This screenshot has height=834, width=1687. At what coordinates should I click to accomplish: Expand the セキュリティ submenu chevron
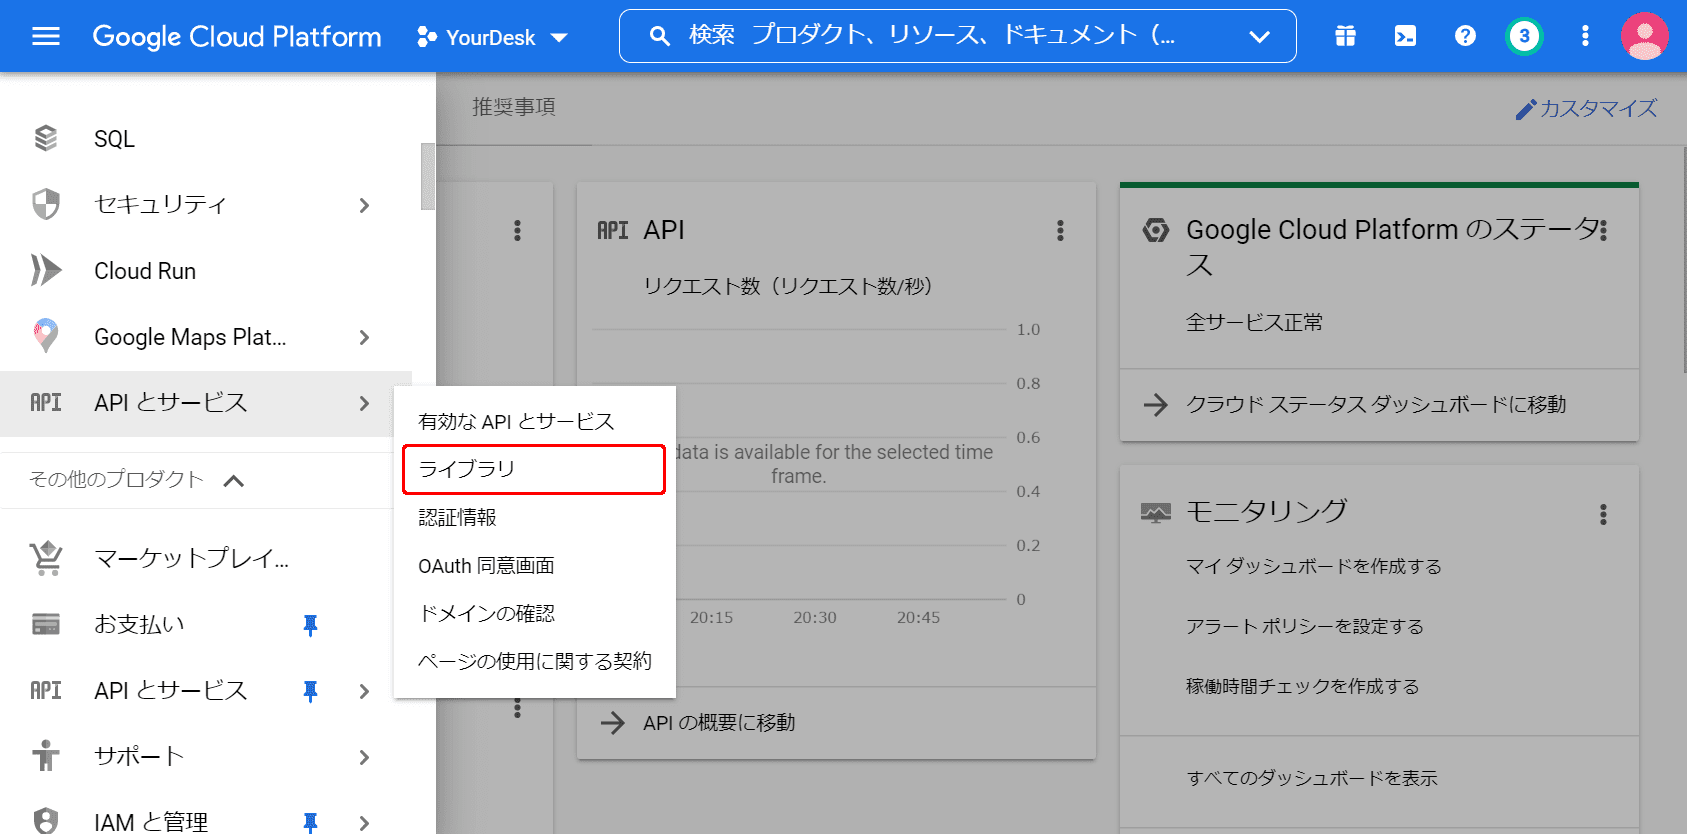[x=364, y=205]
